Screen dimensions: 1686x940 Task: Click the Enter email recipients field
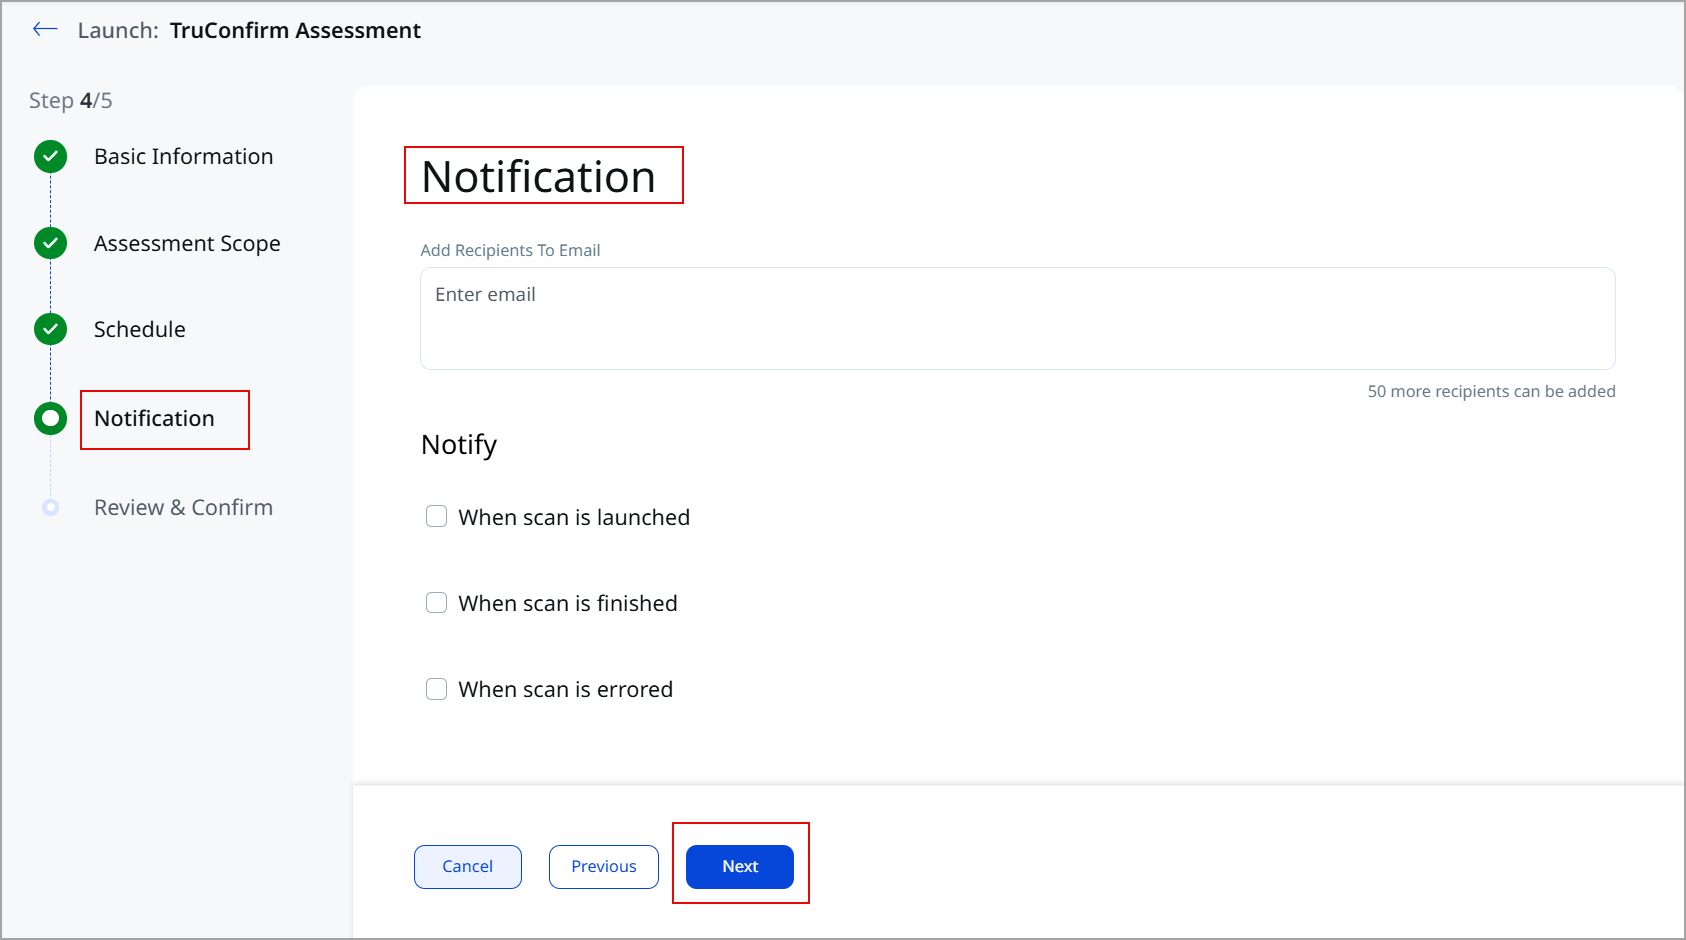point(1017,318)
